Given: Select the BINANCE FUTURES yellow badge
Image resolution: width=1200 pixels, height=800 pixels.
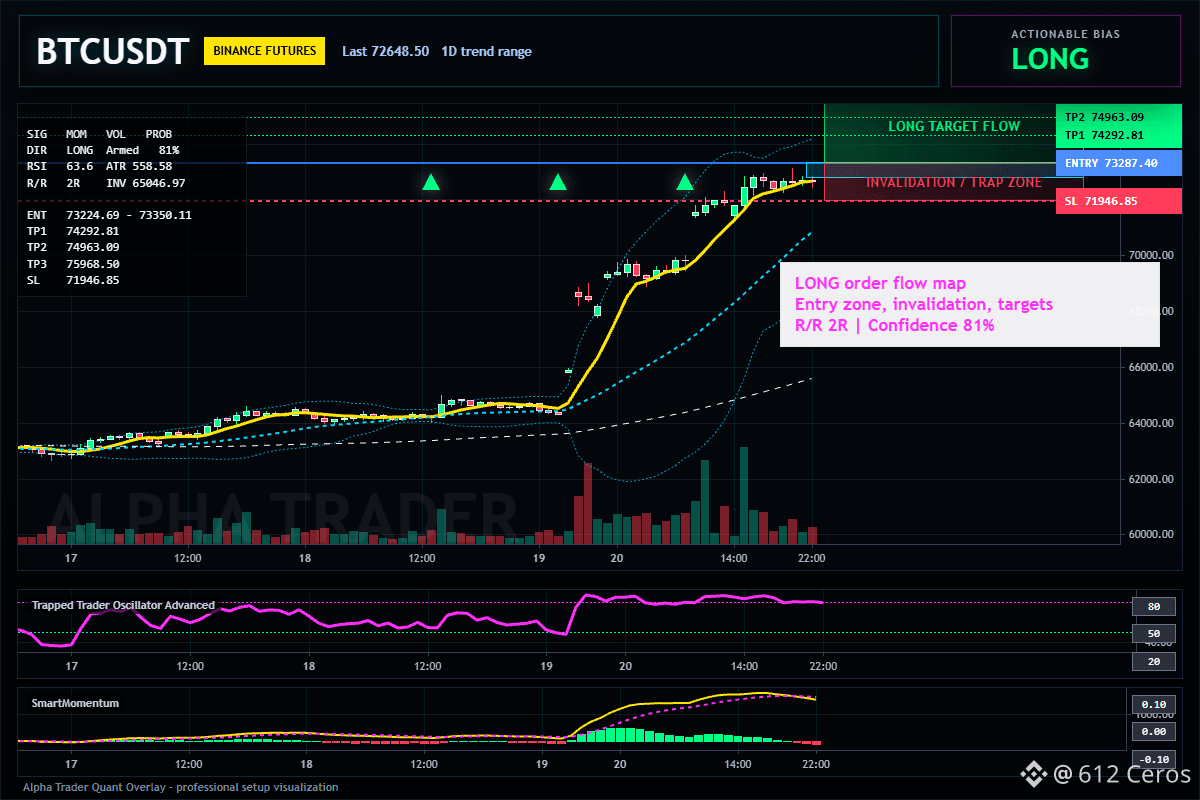Looking at the screenshot, I should [x=264, y=51].
